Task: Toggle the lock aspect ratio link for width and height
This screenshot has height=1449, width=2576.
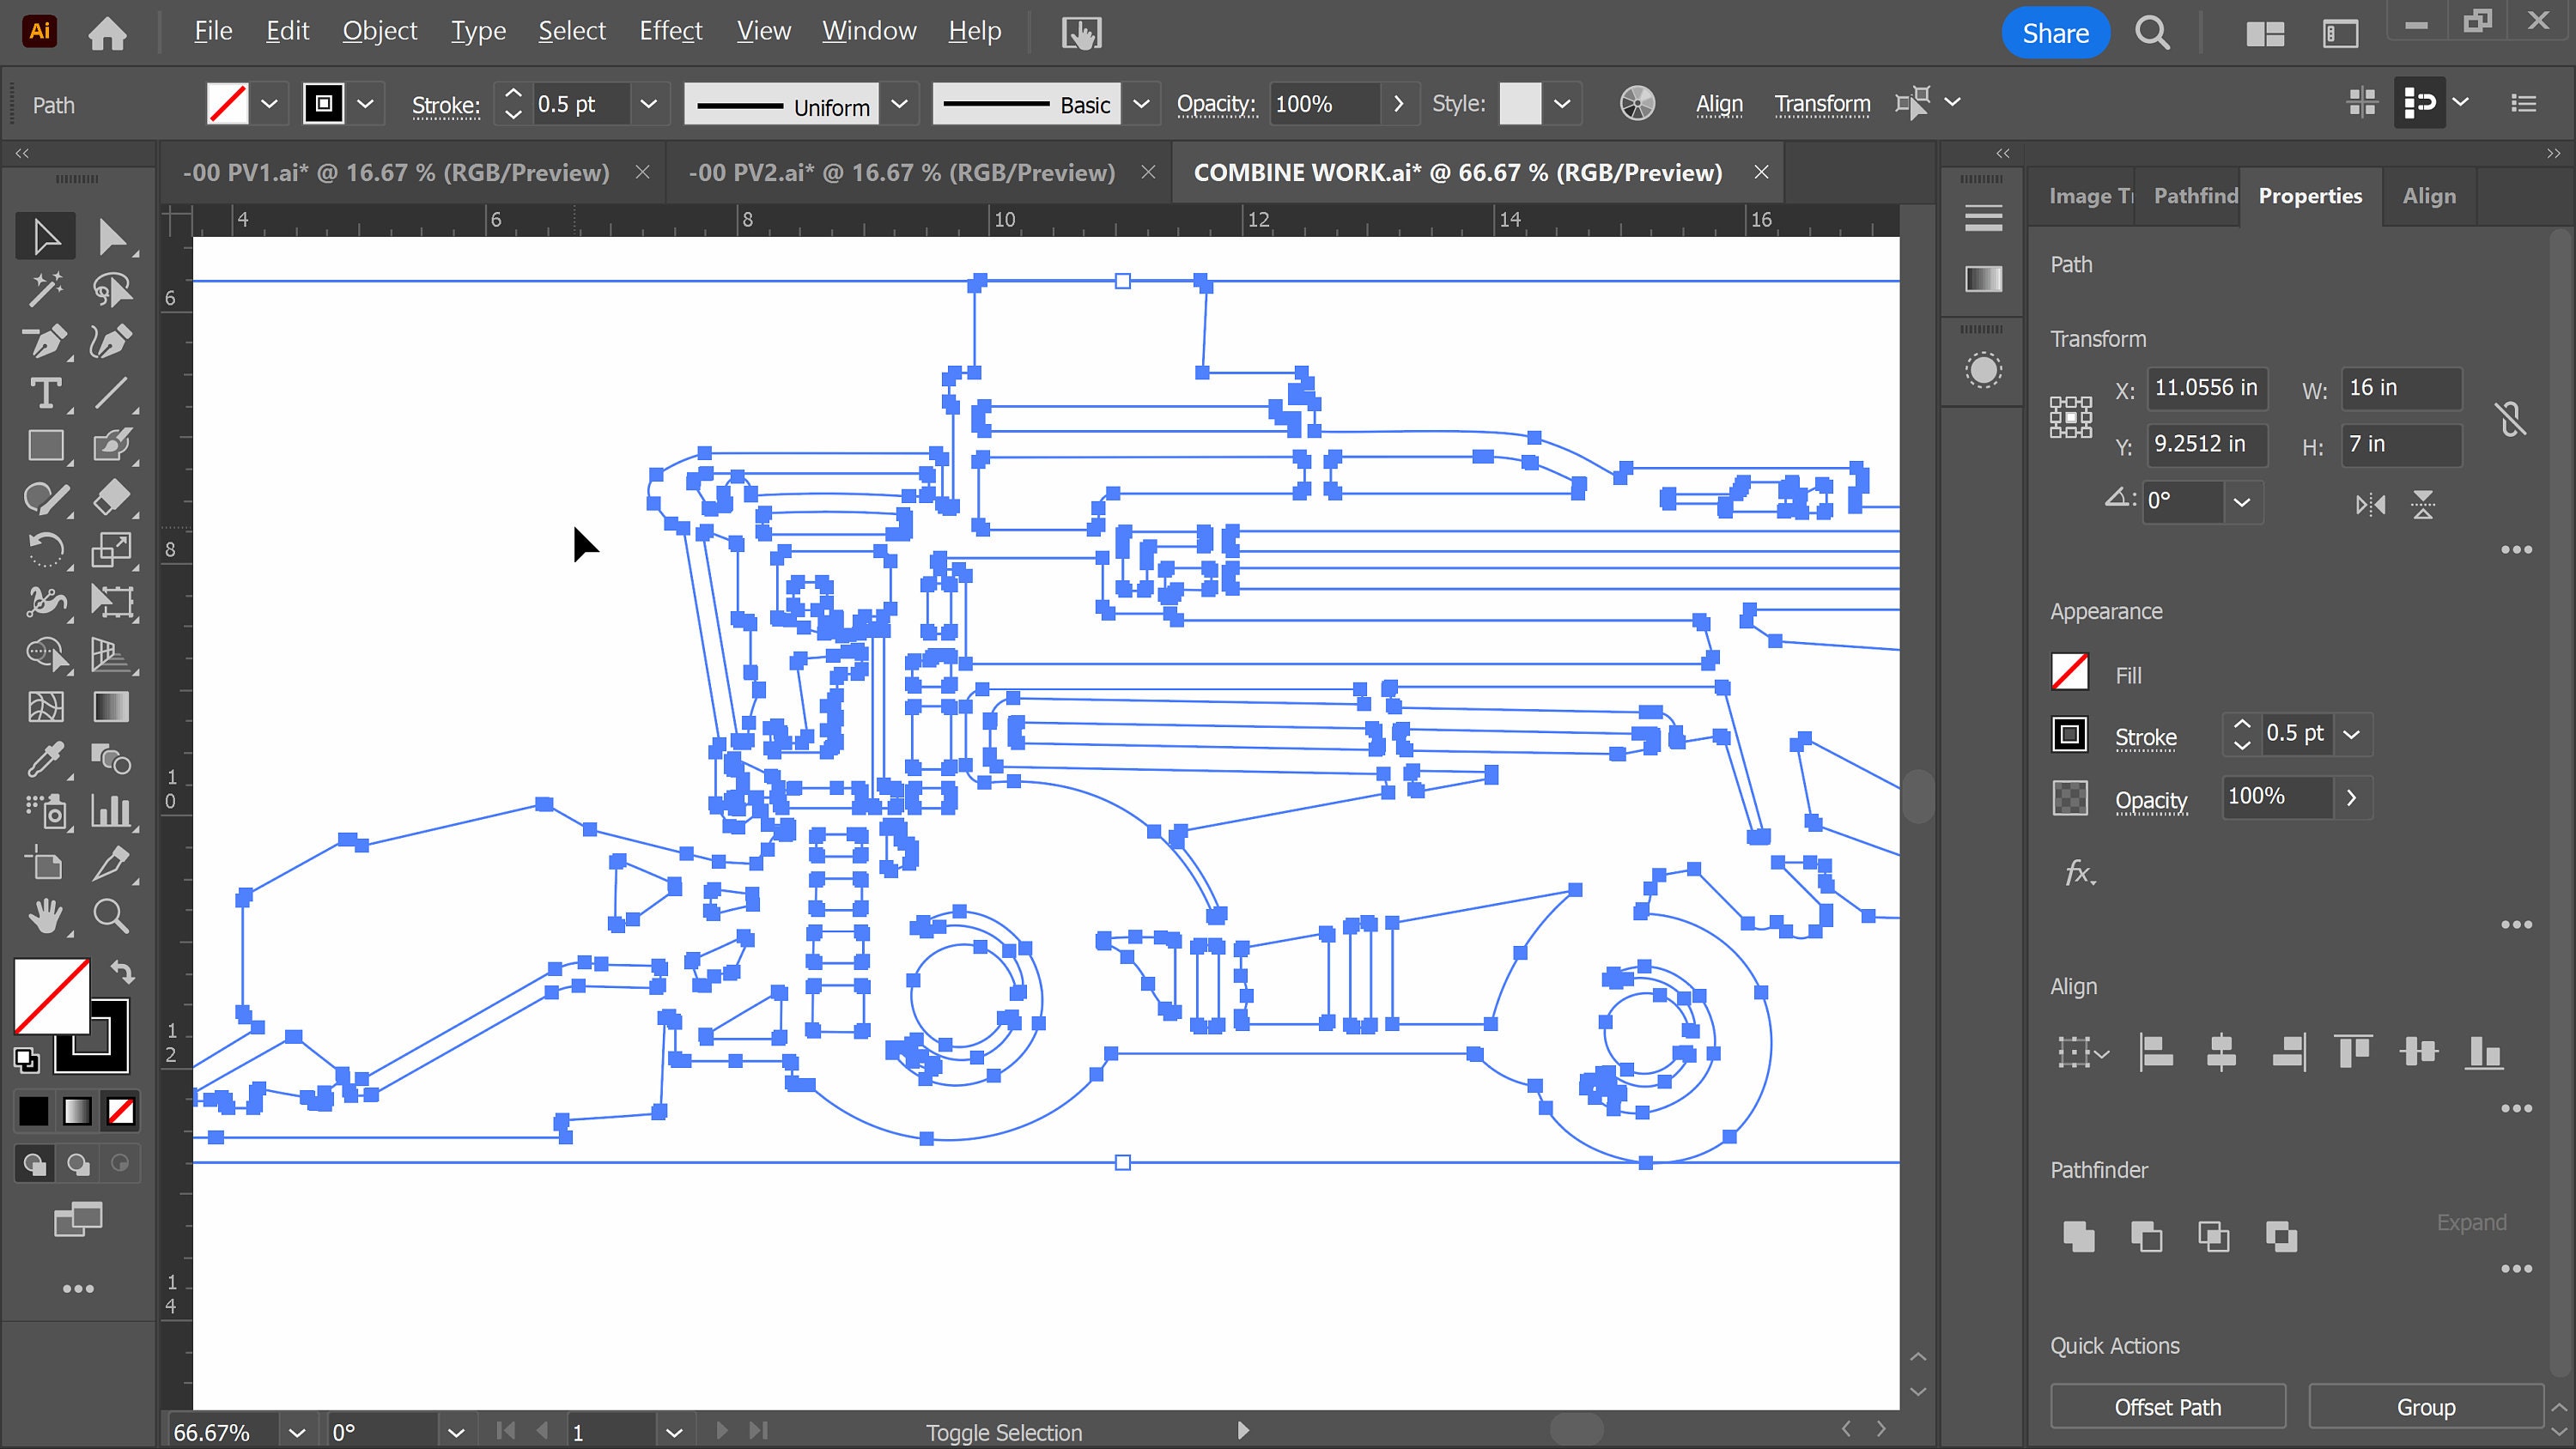Action: 2511,418
